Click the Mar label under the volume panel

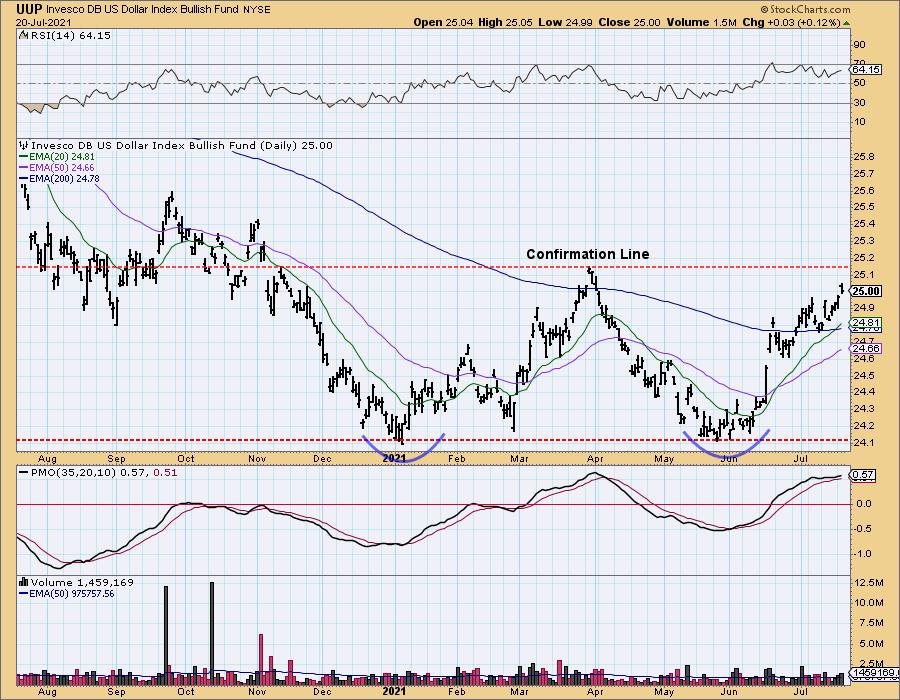point(519,691)
